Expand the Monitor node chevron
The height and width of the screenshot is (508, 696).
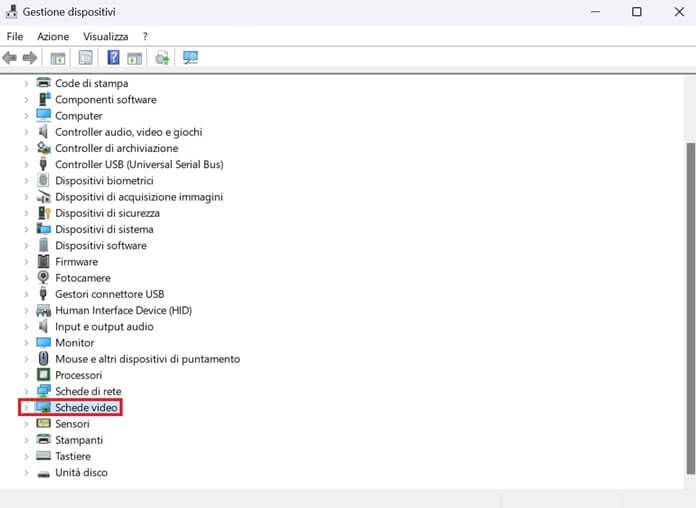(x=26, y=342)
